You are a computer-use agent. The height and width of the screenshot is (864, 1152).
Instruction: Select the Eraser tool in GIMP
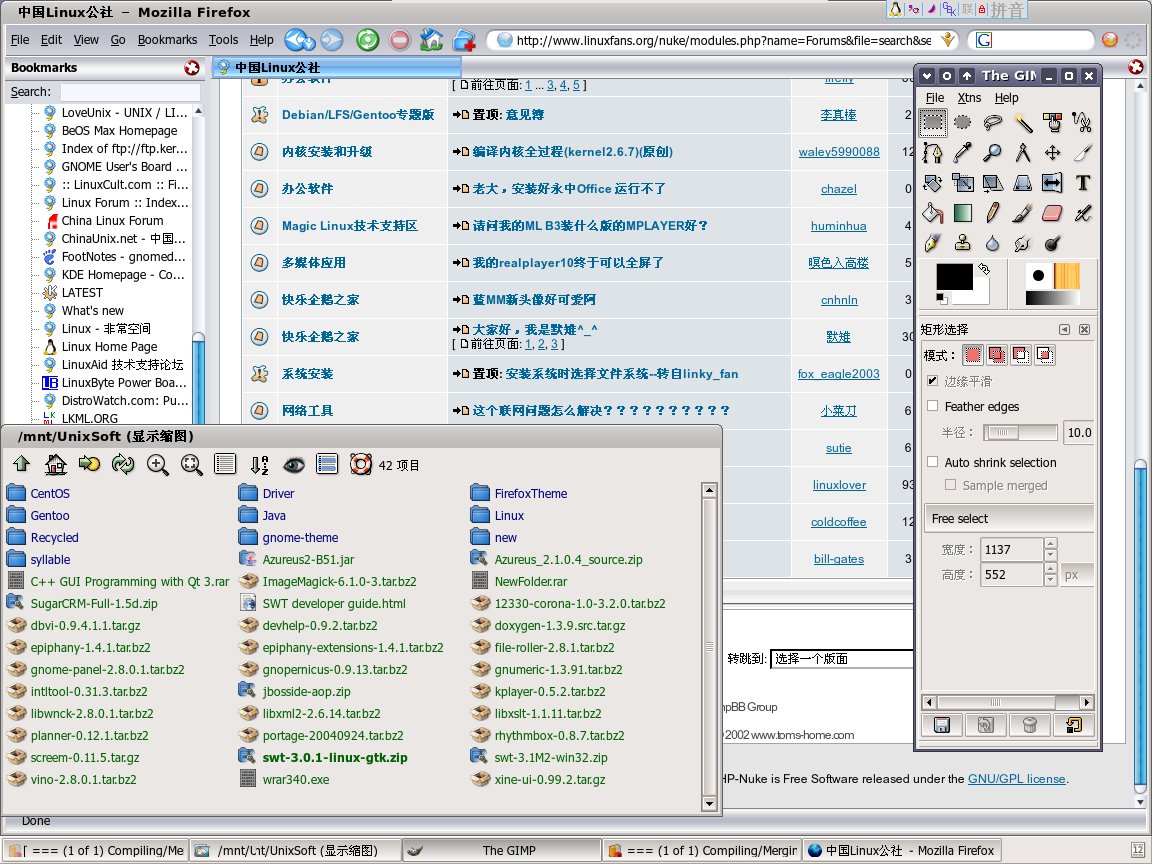click(x=1053, y=213)
